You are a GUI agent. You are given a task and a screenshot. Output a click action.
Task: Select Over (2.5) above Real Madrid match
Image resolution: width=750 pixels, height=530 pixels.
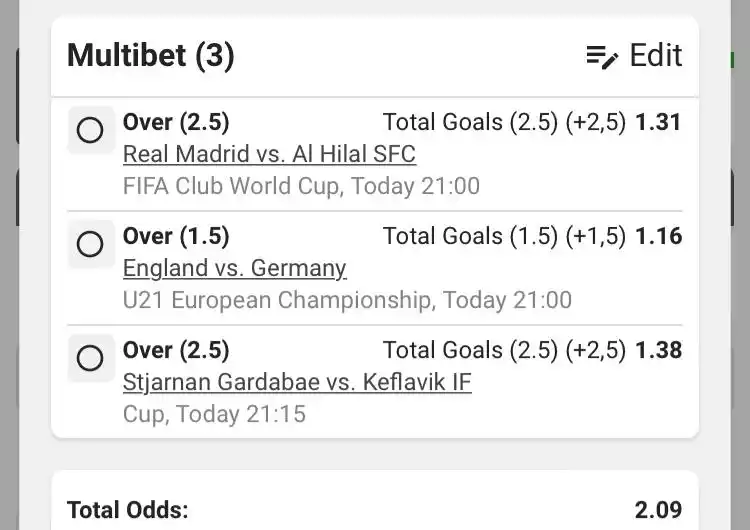pyautogui.click(x=176, y=122)
